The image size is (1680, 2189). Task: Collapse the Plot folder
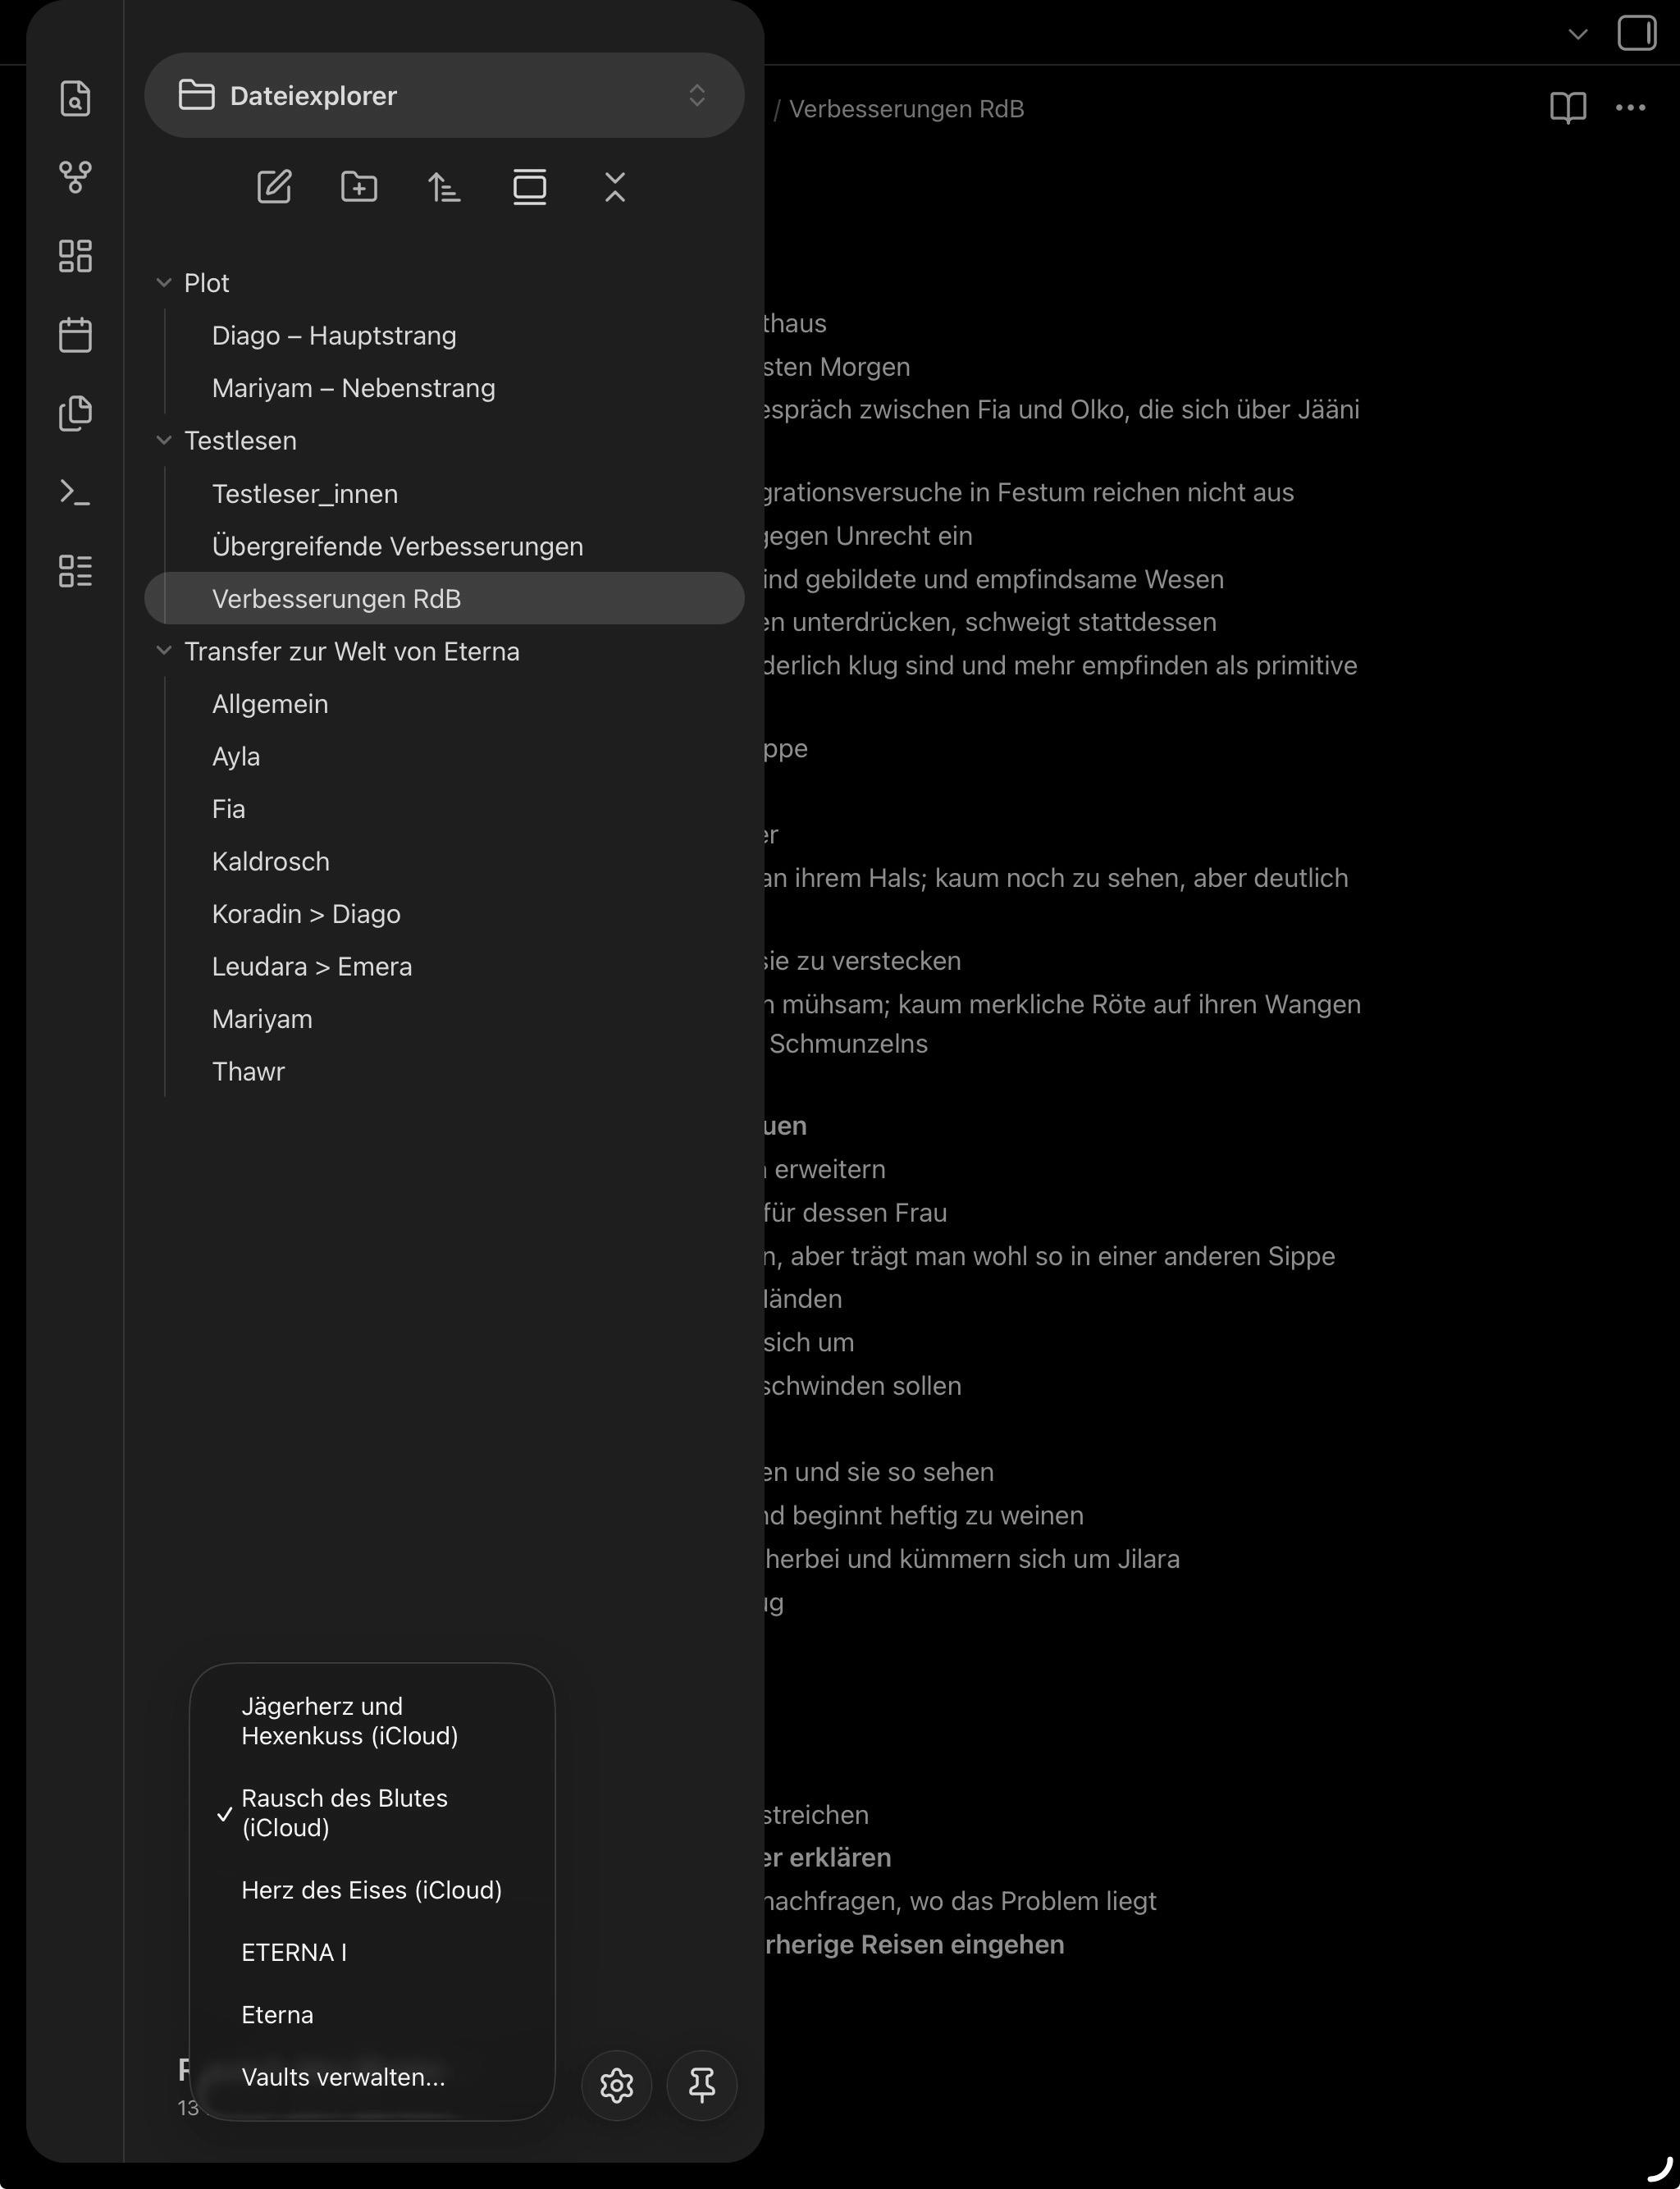164,283
